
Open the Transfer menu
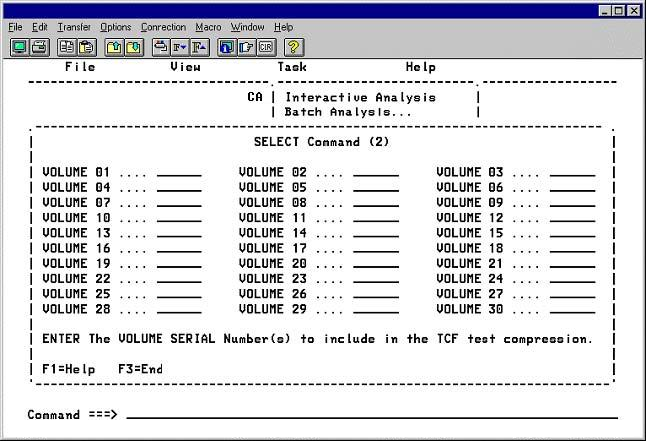pos(74,27)
